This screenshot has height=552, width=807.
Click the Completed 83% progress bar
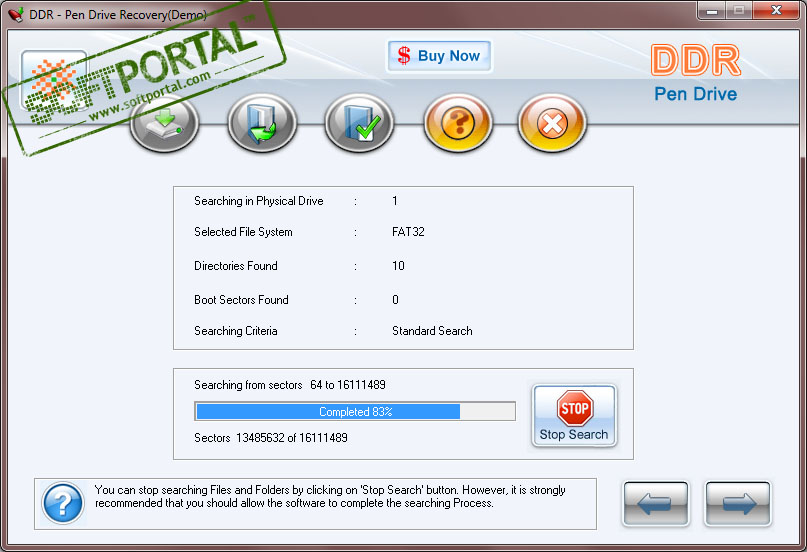click(355, 412)
